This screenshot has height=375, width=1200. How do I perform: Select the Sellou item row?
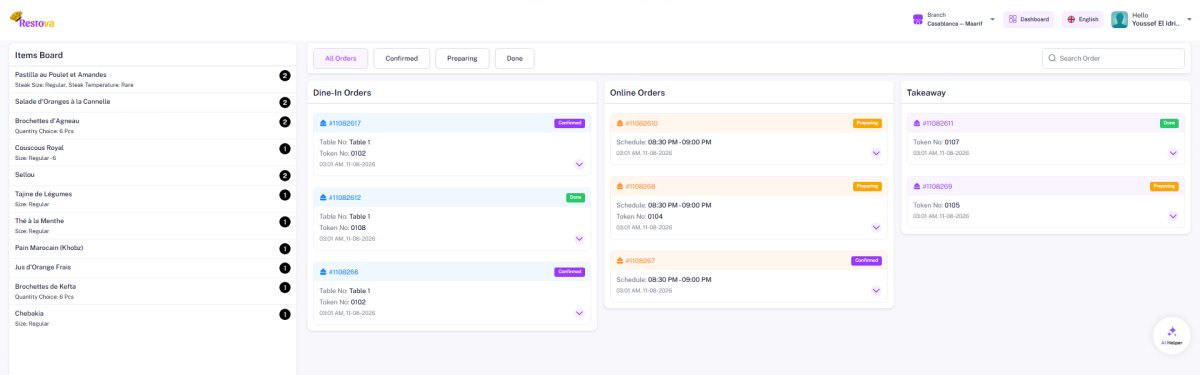tap(152, 175)
